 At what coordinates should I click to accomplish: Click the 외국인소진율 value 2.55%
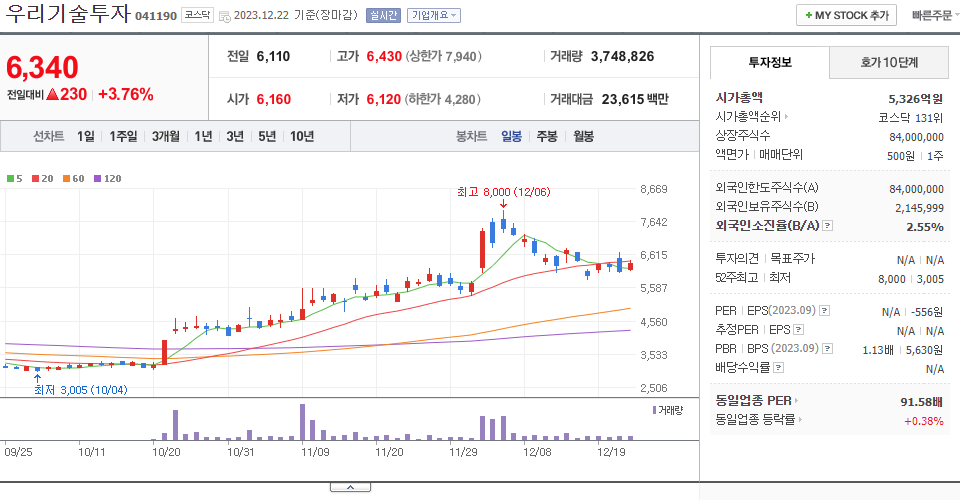[924, 227]
